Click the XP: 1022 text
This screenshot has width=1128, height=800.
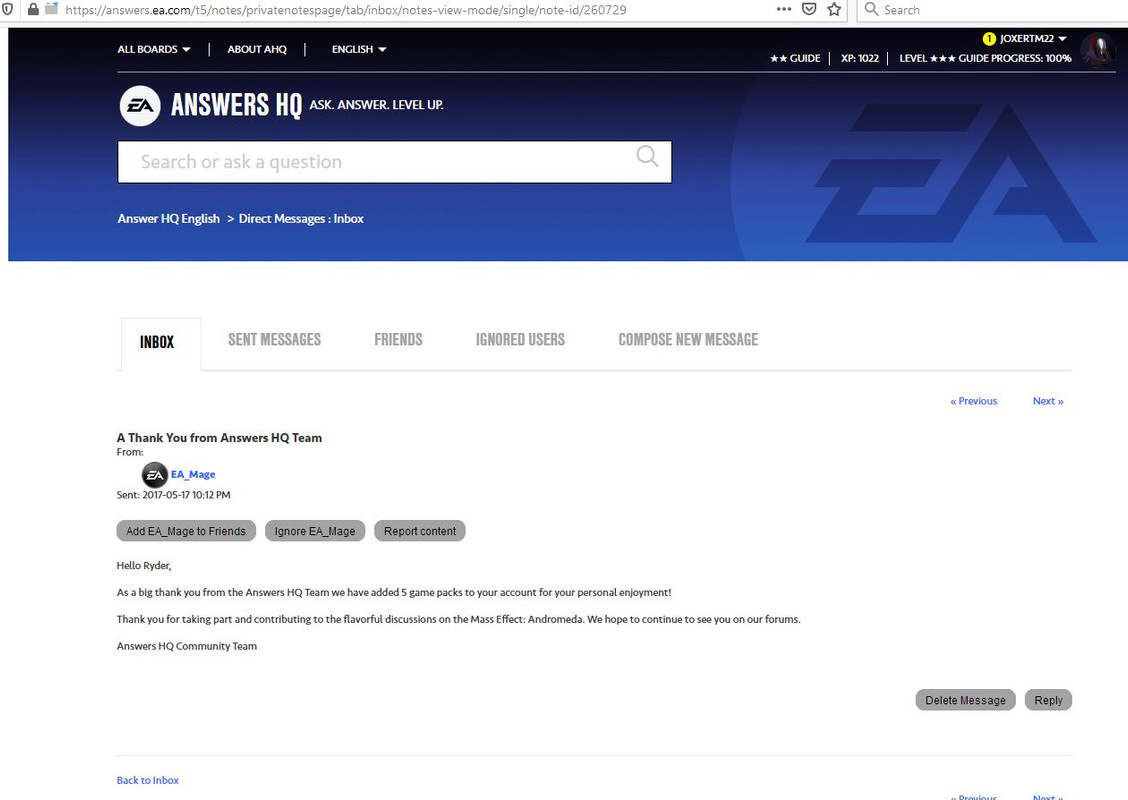tap(860, 58)
